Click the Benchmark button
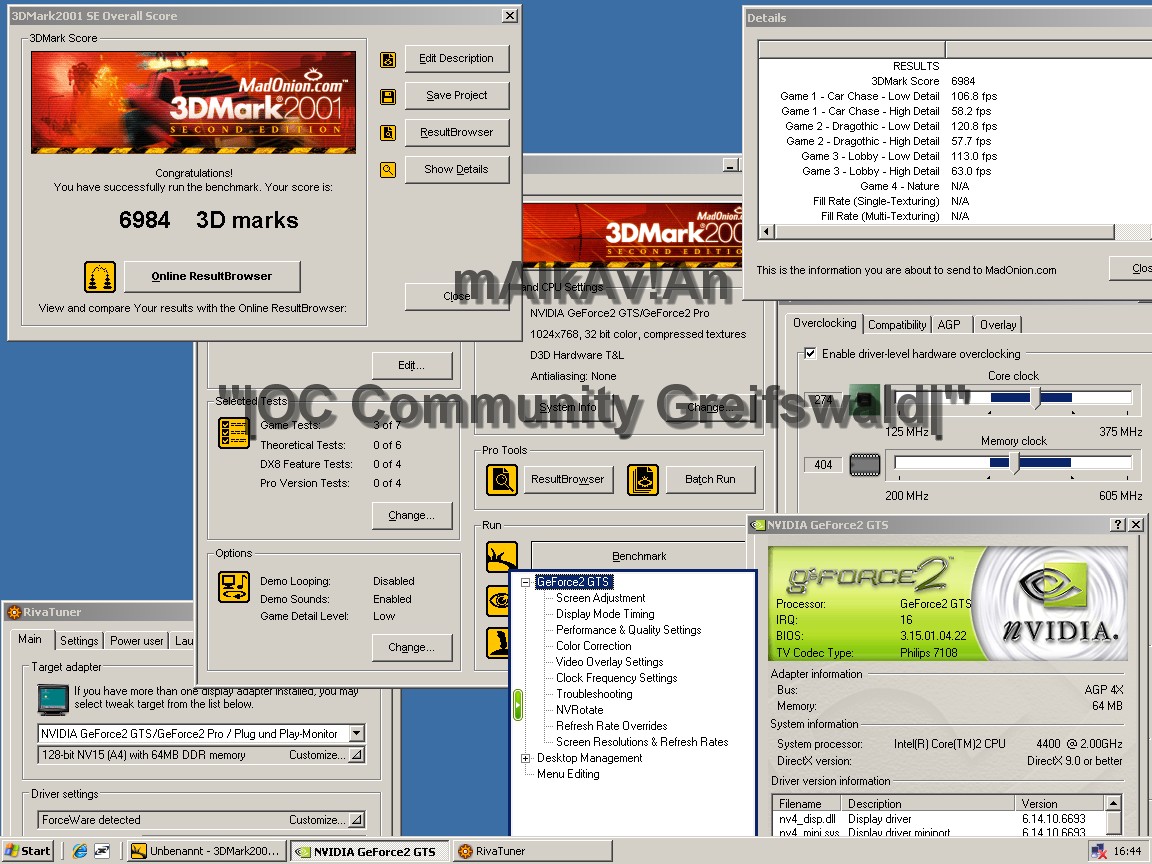The width and height of the screenshot is (1152, 864). point(638,556)
